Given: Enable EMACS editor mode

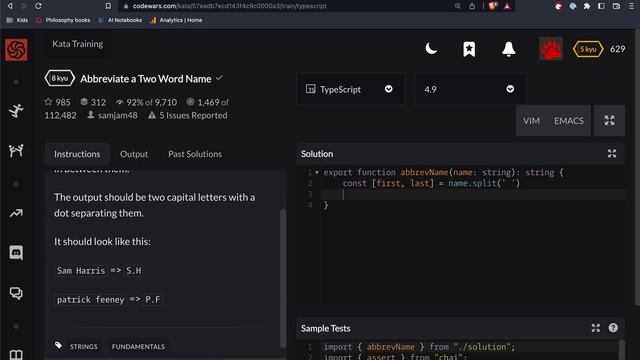Looking at the screenshot, I should [569, 121].
